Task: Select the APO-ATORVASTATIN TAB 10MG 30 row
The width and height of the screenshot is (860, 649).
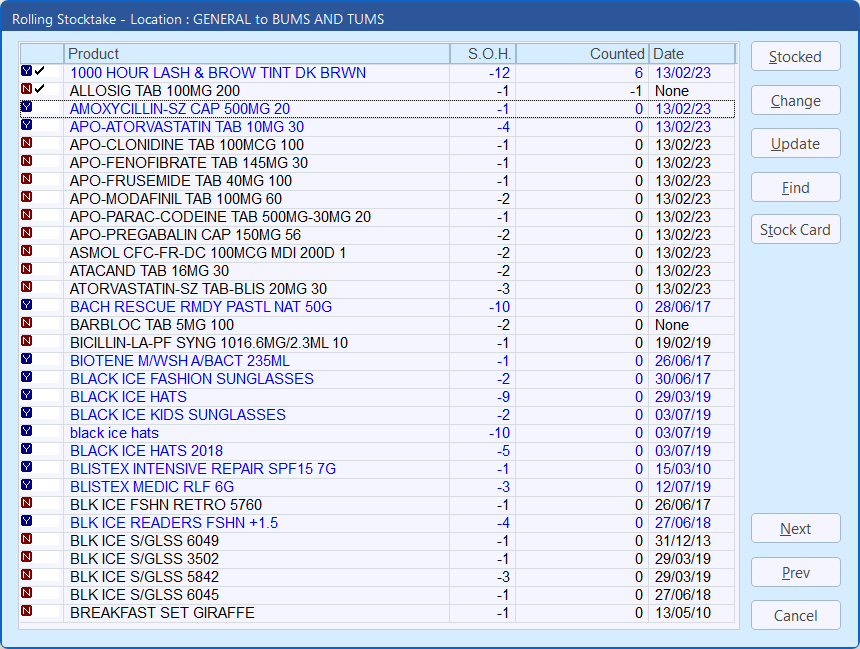Action: [x=187, y=127]
